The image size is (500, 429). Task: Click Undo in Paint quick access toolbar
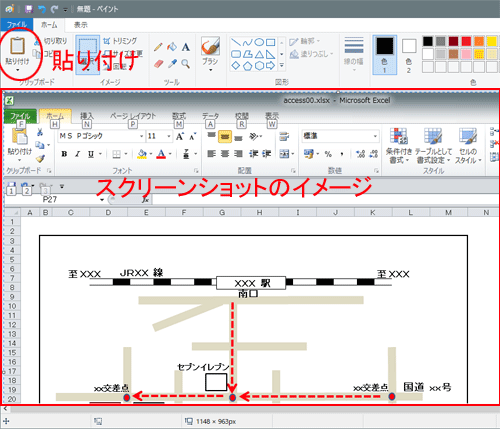click(42, 9)
